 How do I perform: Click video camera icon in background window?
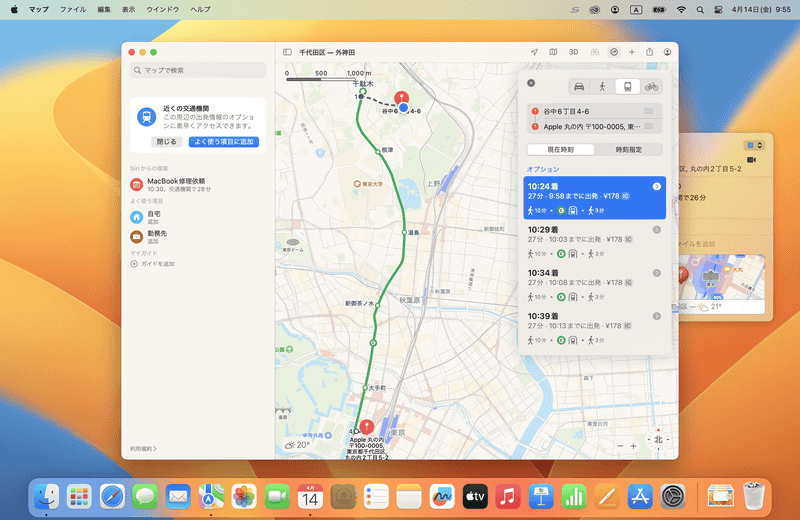752,160
